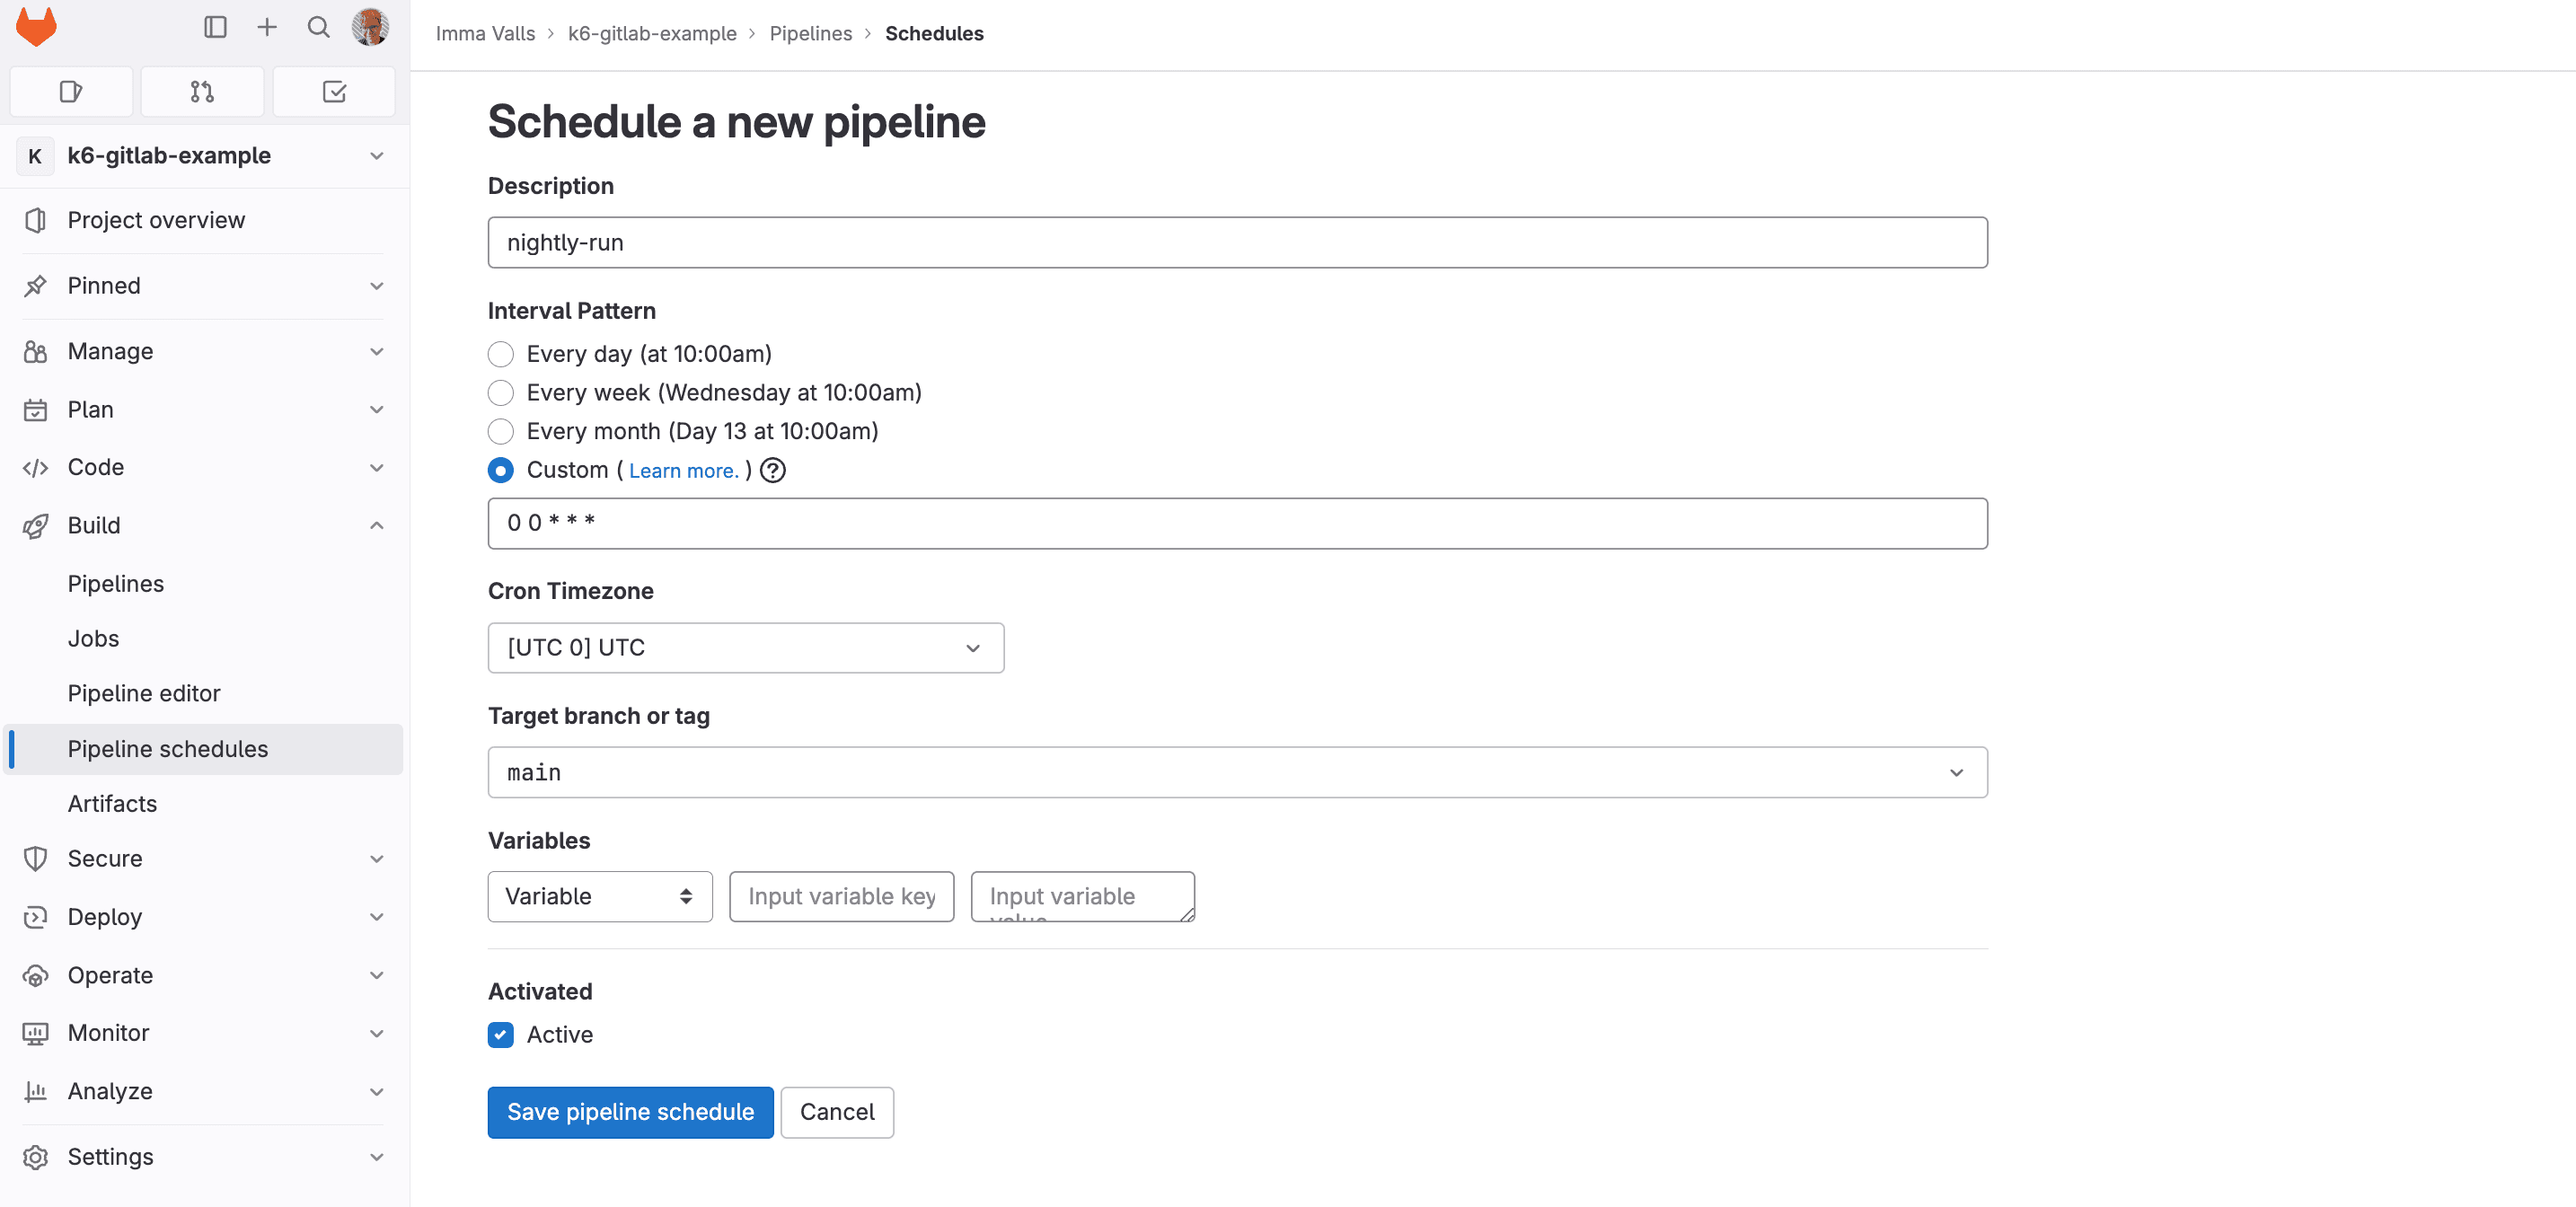Navigate to Schedules via the breadcrumb
The width and height of the screenshot is (2576, 1207).
point(934,33)
